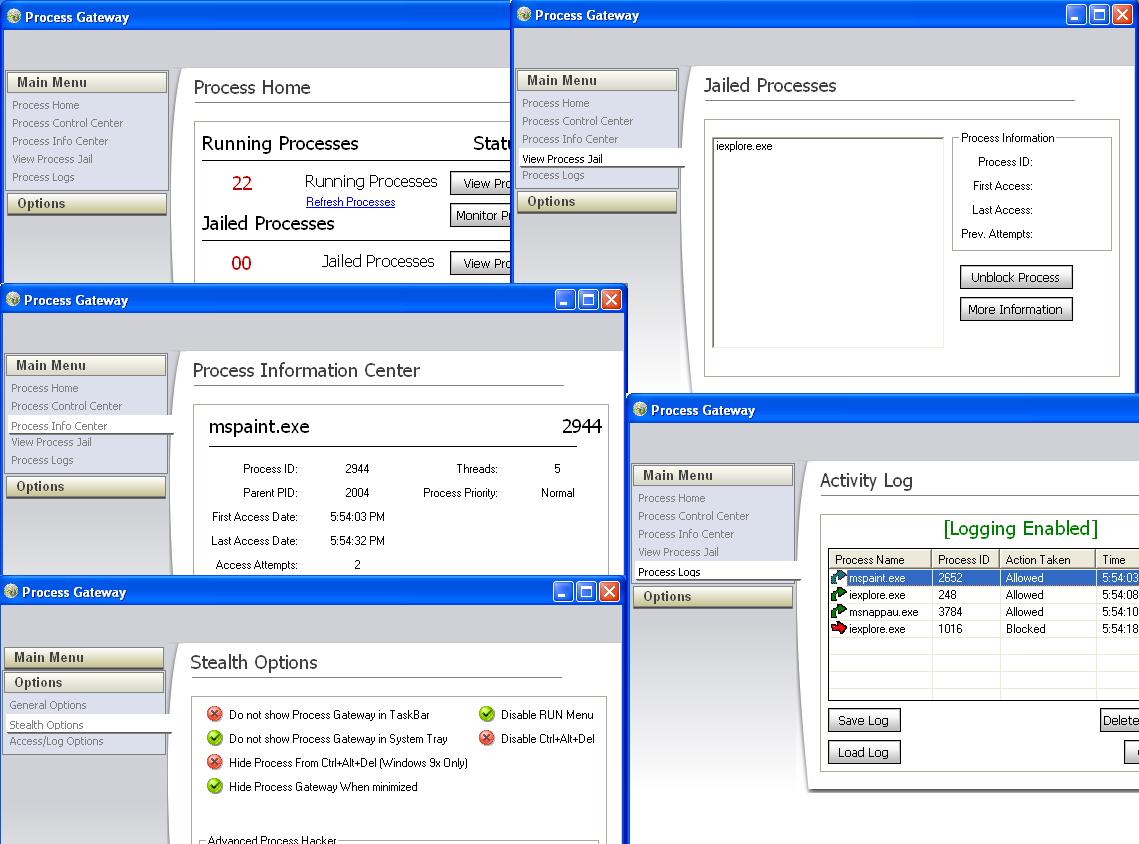Toggle Do not show Process Gateway in TaskBar
This screenshot has width=1139, height=844.
[x=215, y=715]
